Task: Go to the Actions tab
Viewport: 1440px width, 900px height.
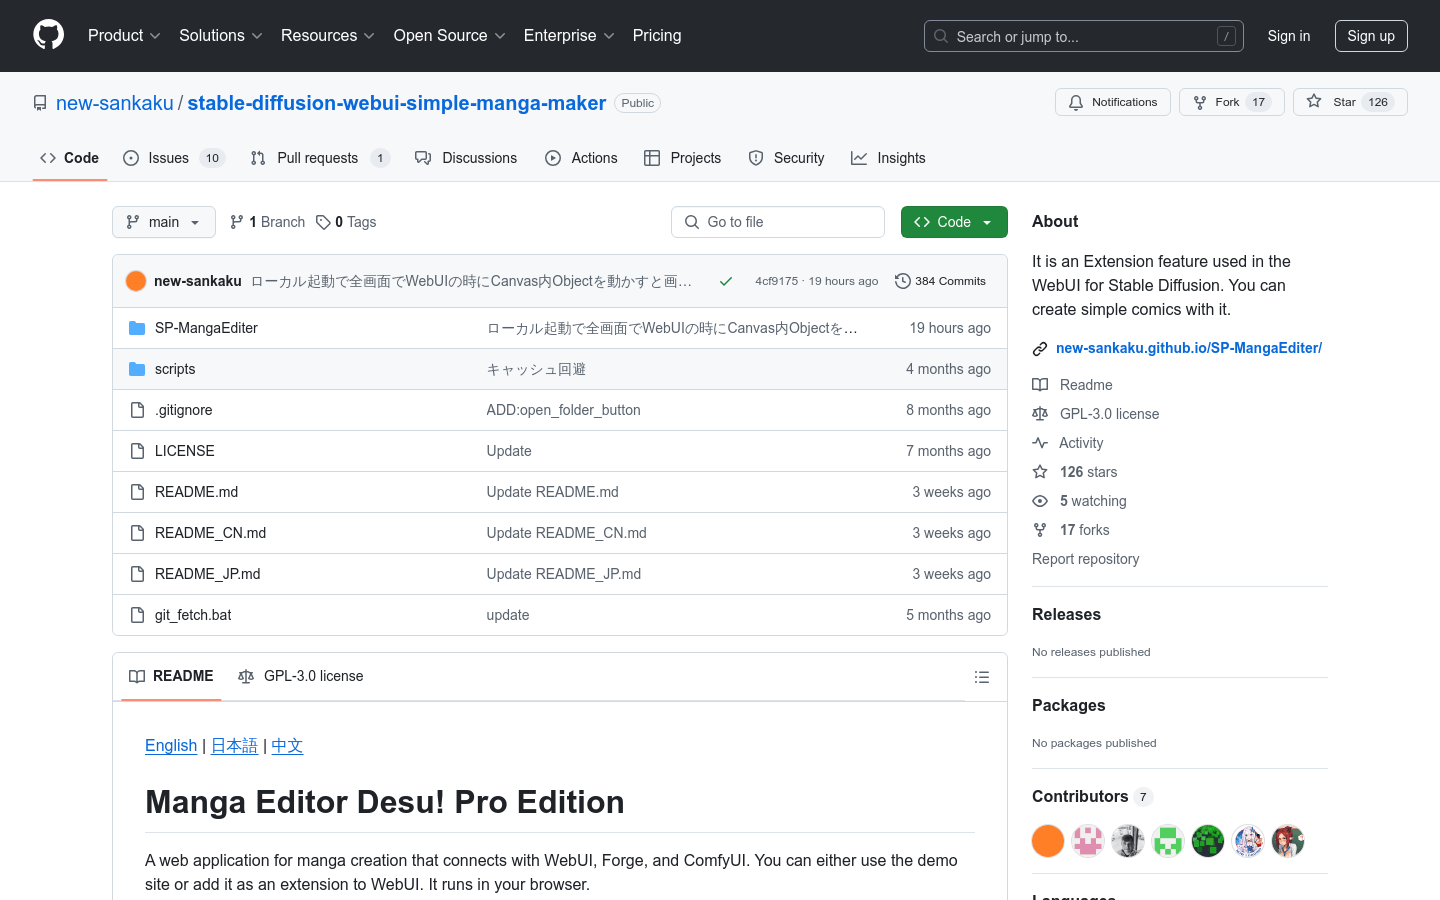Action: coord(581,158)
